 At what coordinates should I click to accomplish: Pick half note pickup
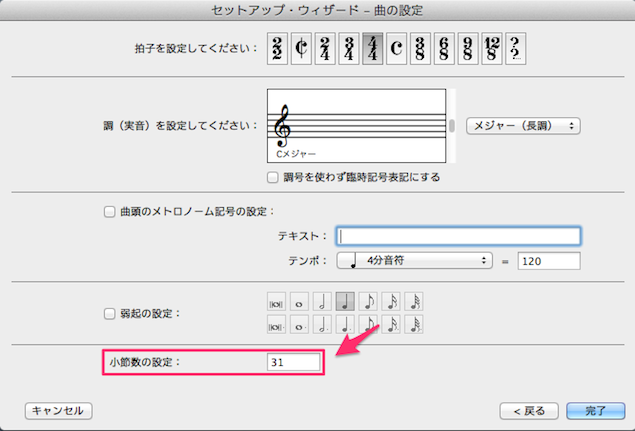[322, 302]
